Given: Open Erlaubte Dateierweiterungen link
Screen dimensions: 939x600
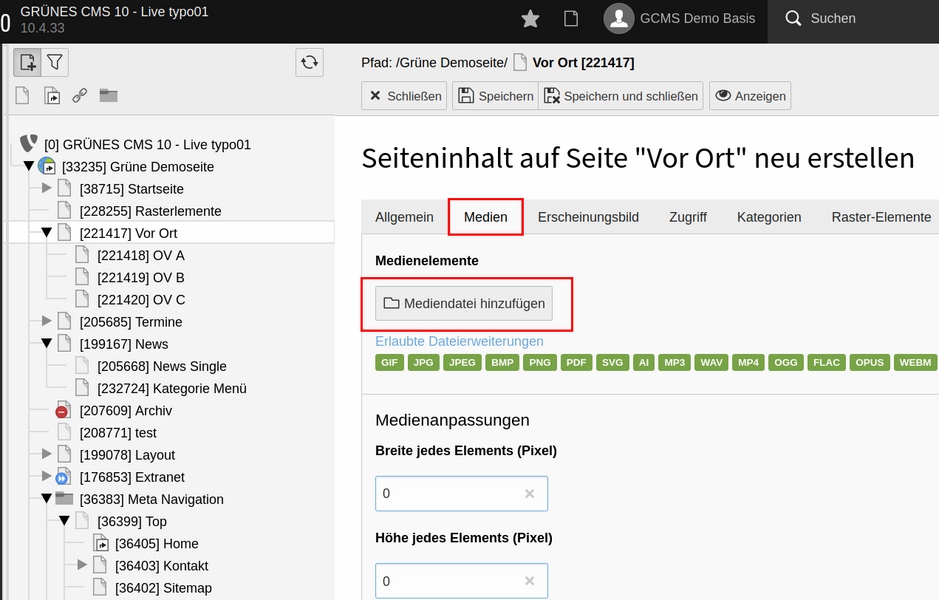Looking at the screenshot, I should [x=459, y=341].
